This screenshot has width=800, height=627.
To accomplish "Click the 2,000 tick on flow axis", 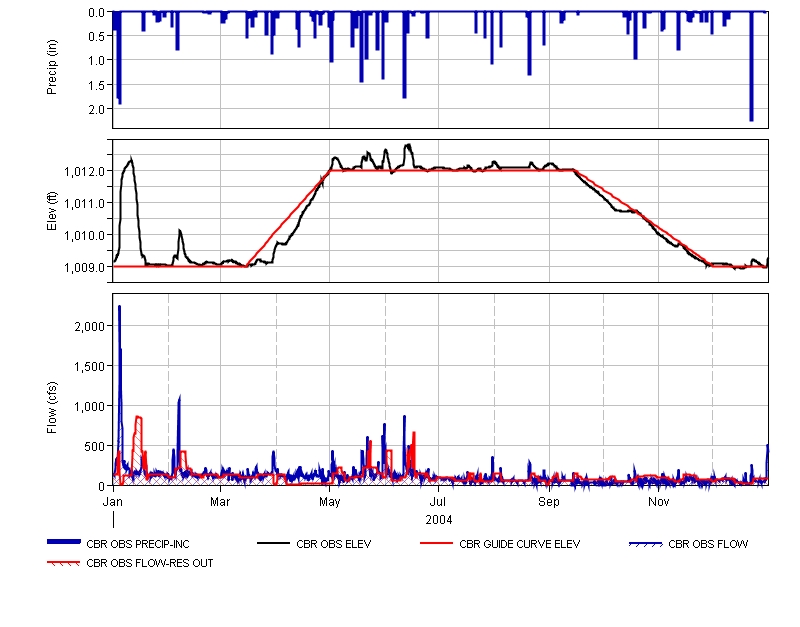I will click(x=89, y=327).
